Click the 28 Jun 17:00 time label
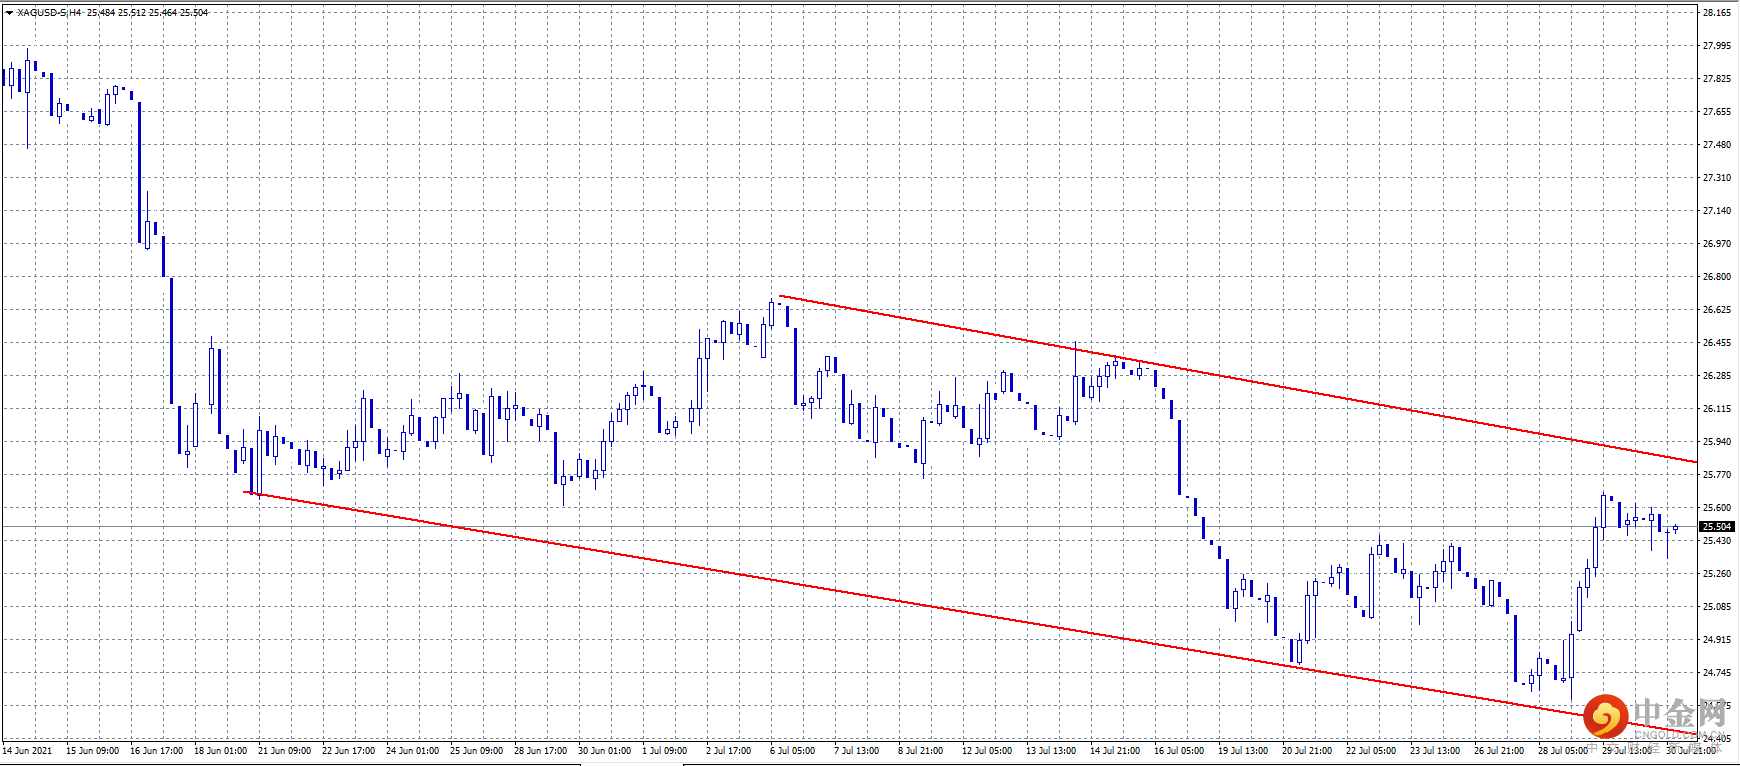Screen dimensions: 1740x766 [x=540, y=751]
